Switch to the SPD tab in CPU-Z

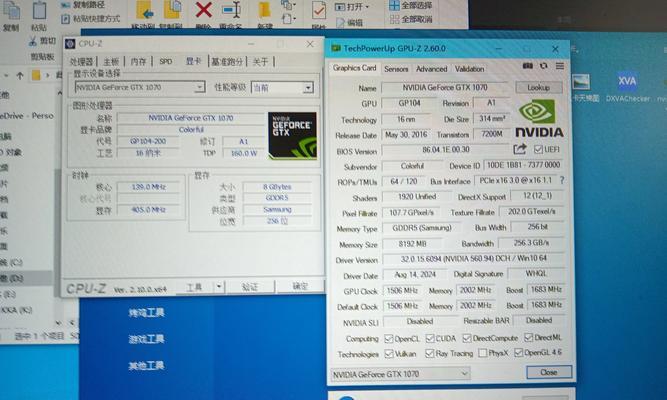166,62
